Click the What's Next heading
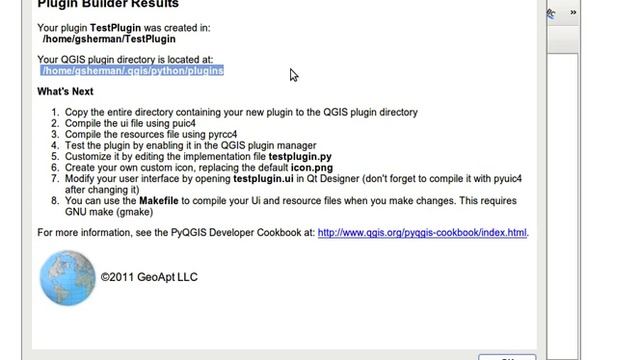Image resolution: width=640 pixels, height=360 pixels. 65,91
